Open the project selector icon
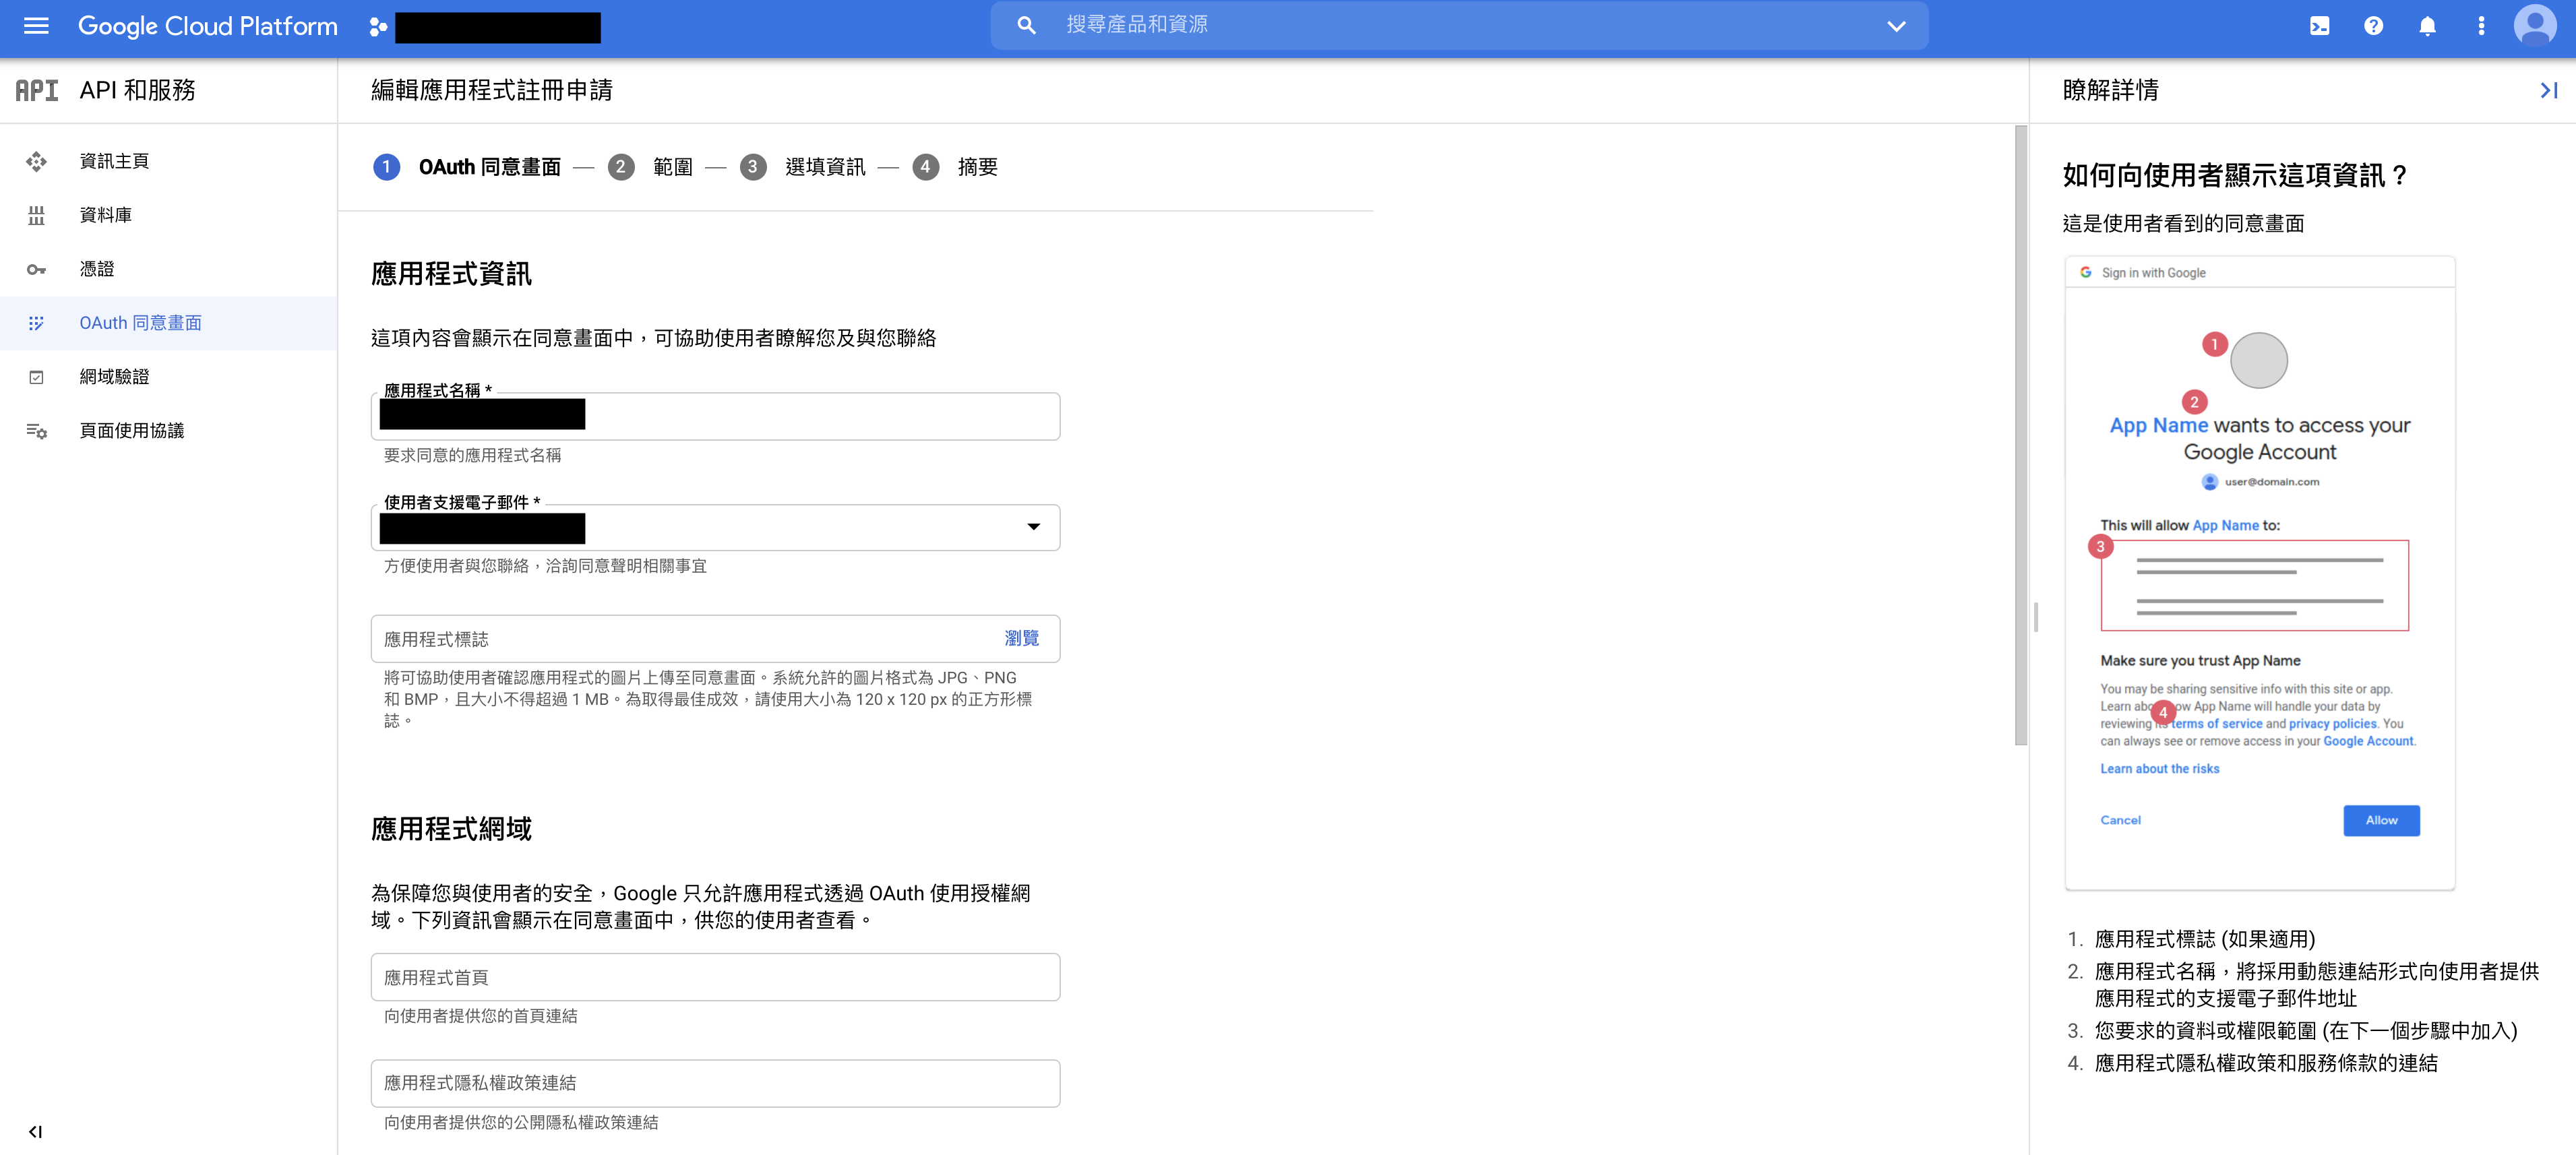 click(377, 27)
